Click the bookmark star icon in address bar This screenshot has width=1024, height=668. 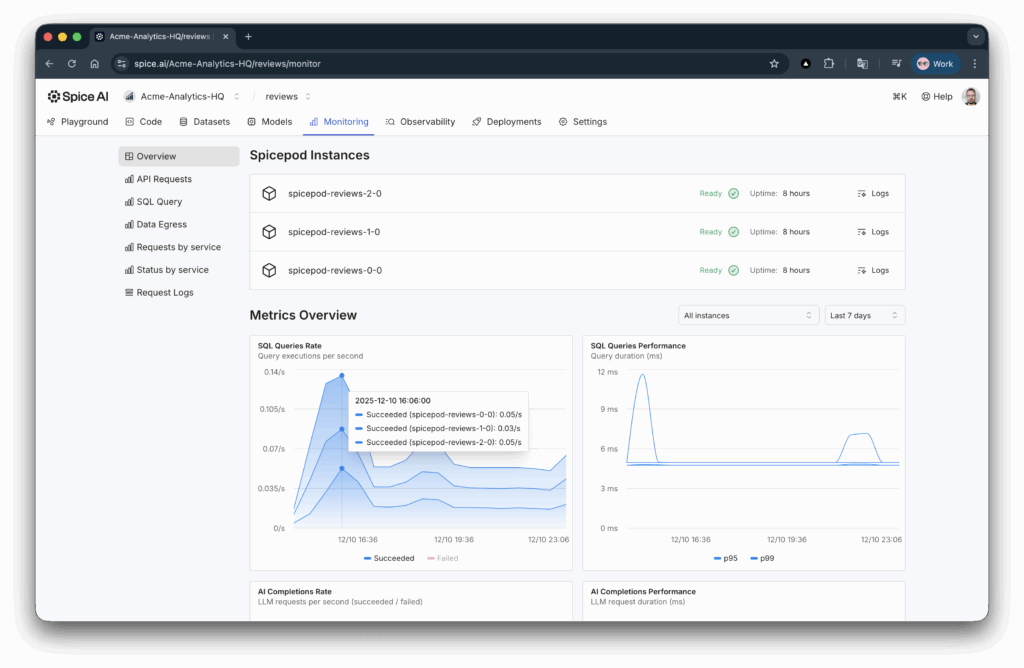pos(774,63)
